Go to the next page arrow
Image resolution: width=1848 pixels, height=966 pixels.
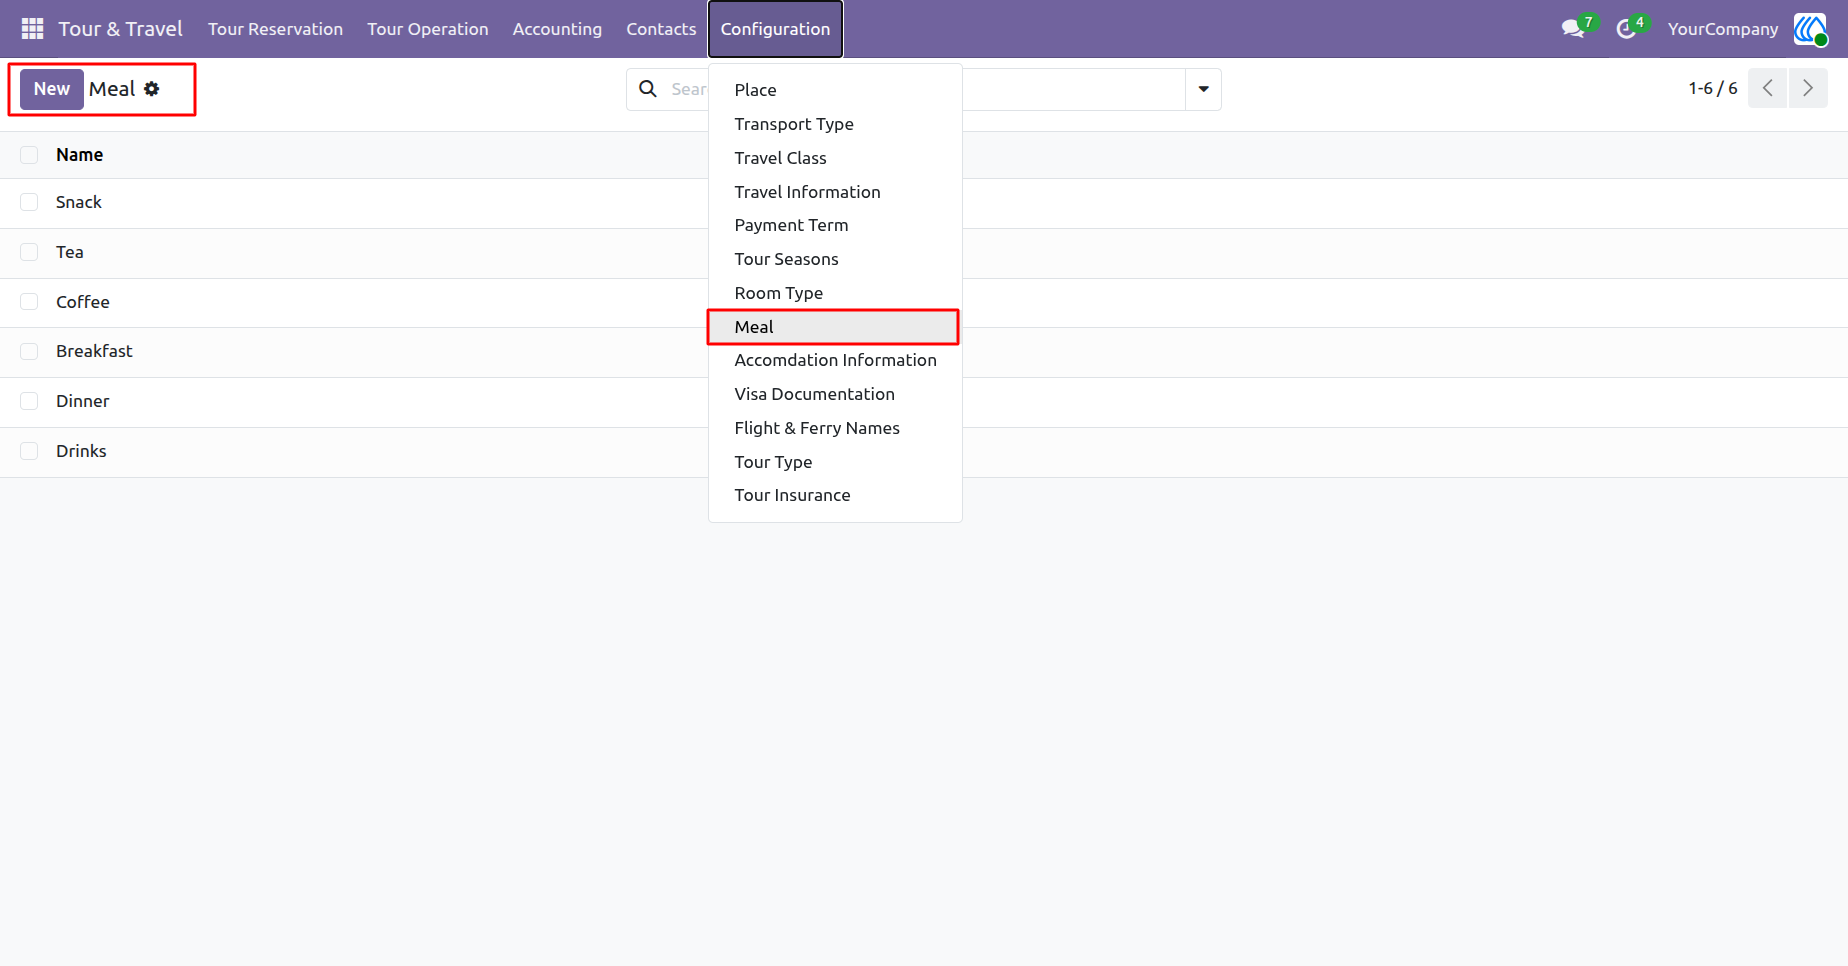coord(1808,88)
